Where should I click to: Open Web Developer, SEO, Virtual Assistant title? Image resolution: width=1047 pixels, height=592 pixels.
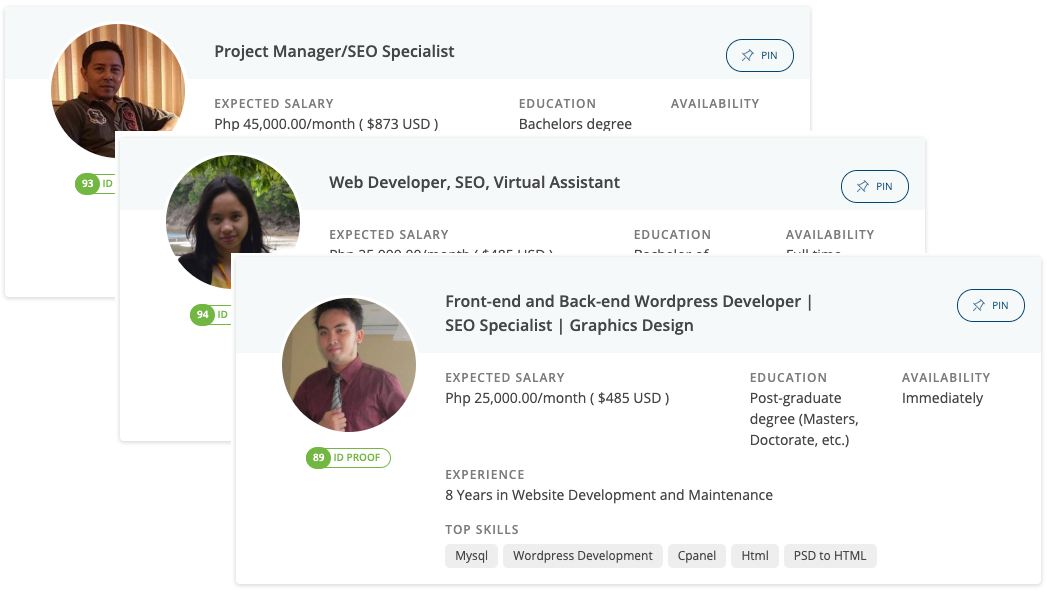click(x=474, y=182)
